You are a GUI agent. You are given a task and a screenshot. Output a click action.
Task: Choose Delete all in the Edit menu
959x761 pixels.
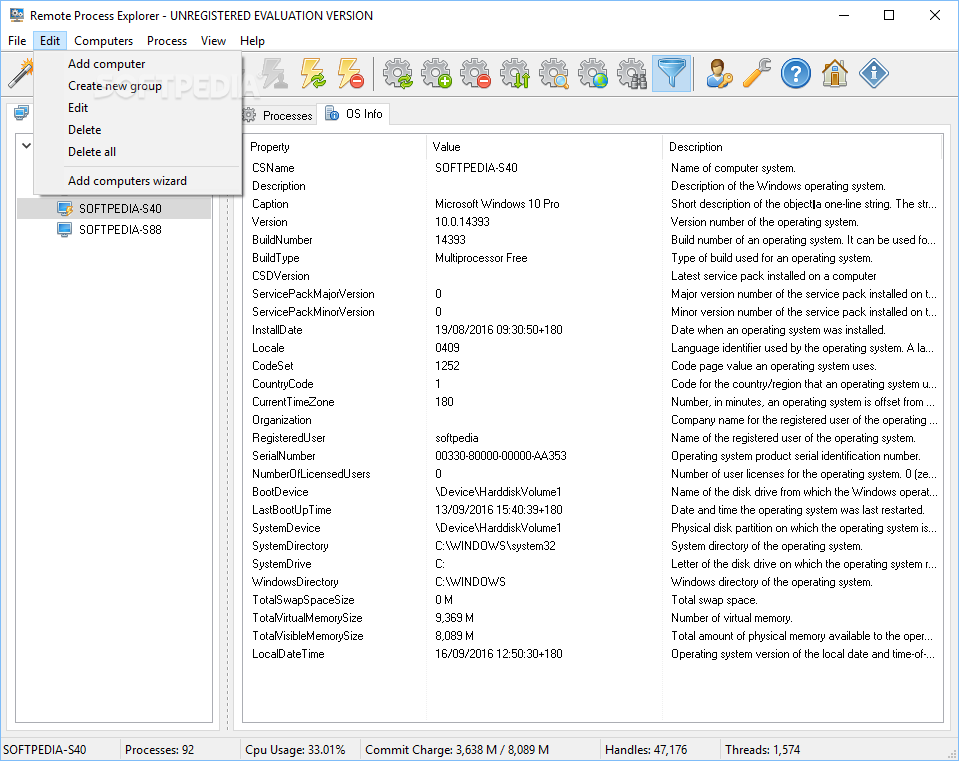138,152
